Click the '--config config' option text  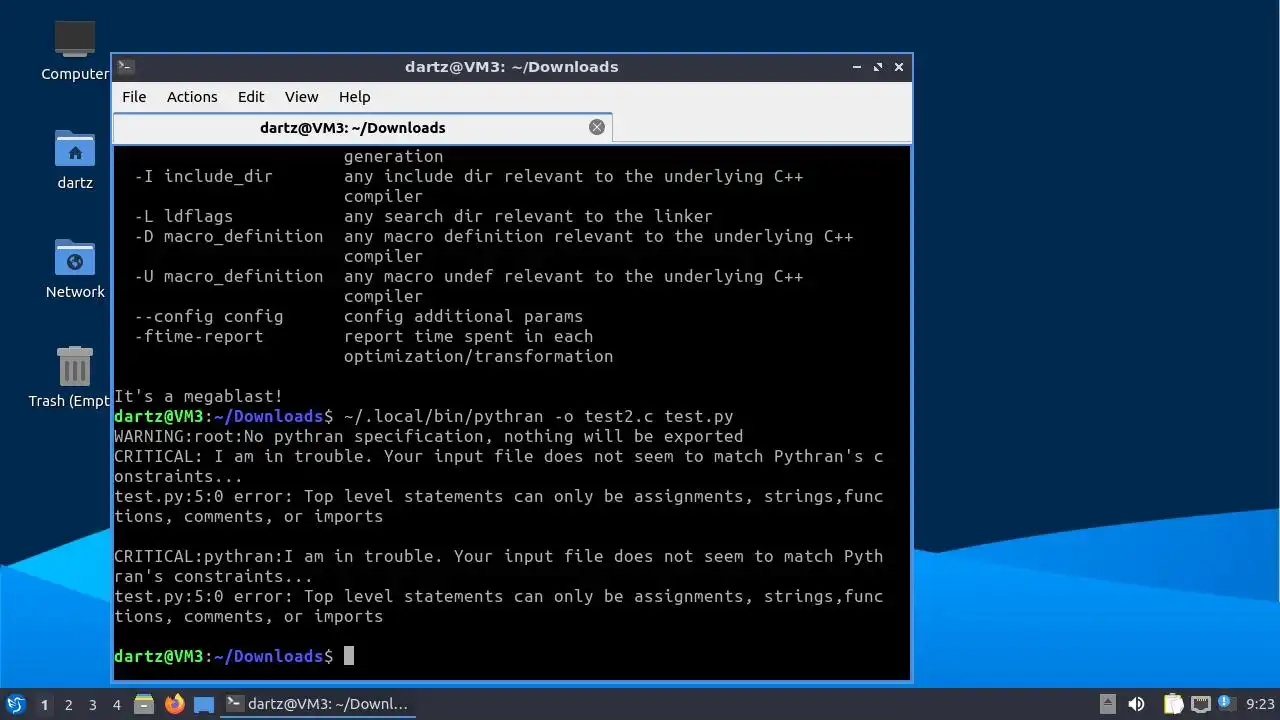[209, 316]
